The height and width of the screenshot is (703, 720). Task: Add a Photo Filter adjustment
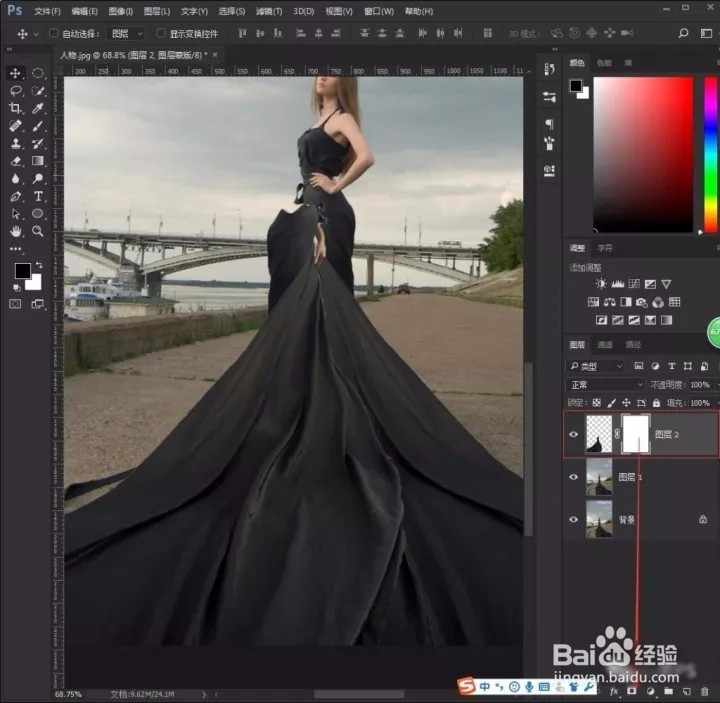641,302
